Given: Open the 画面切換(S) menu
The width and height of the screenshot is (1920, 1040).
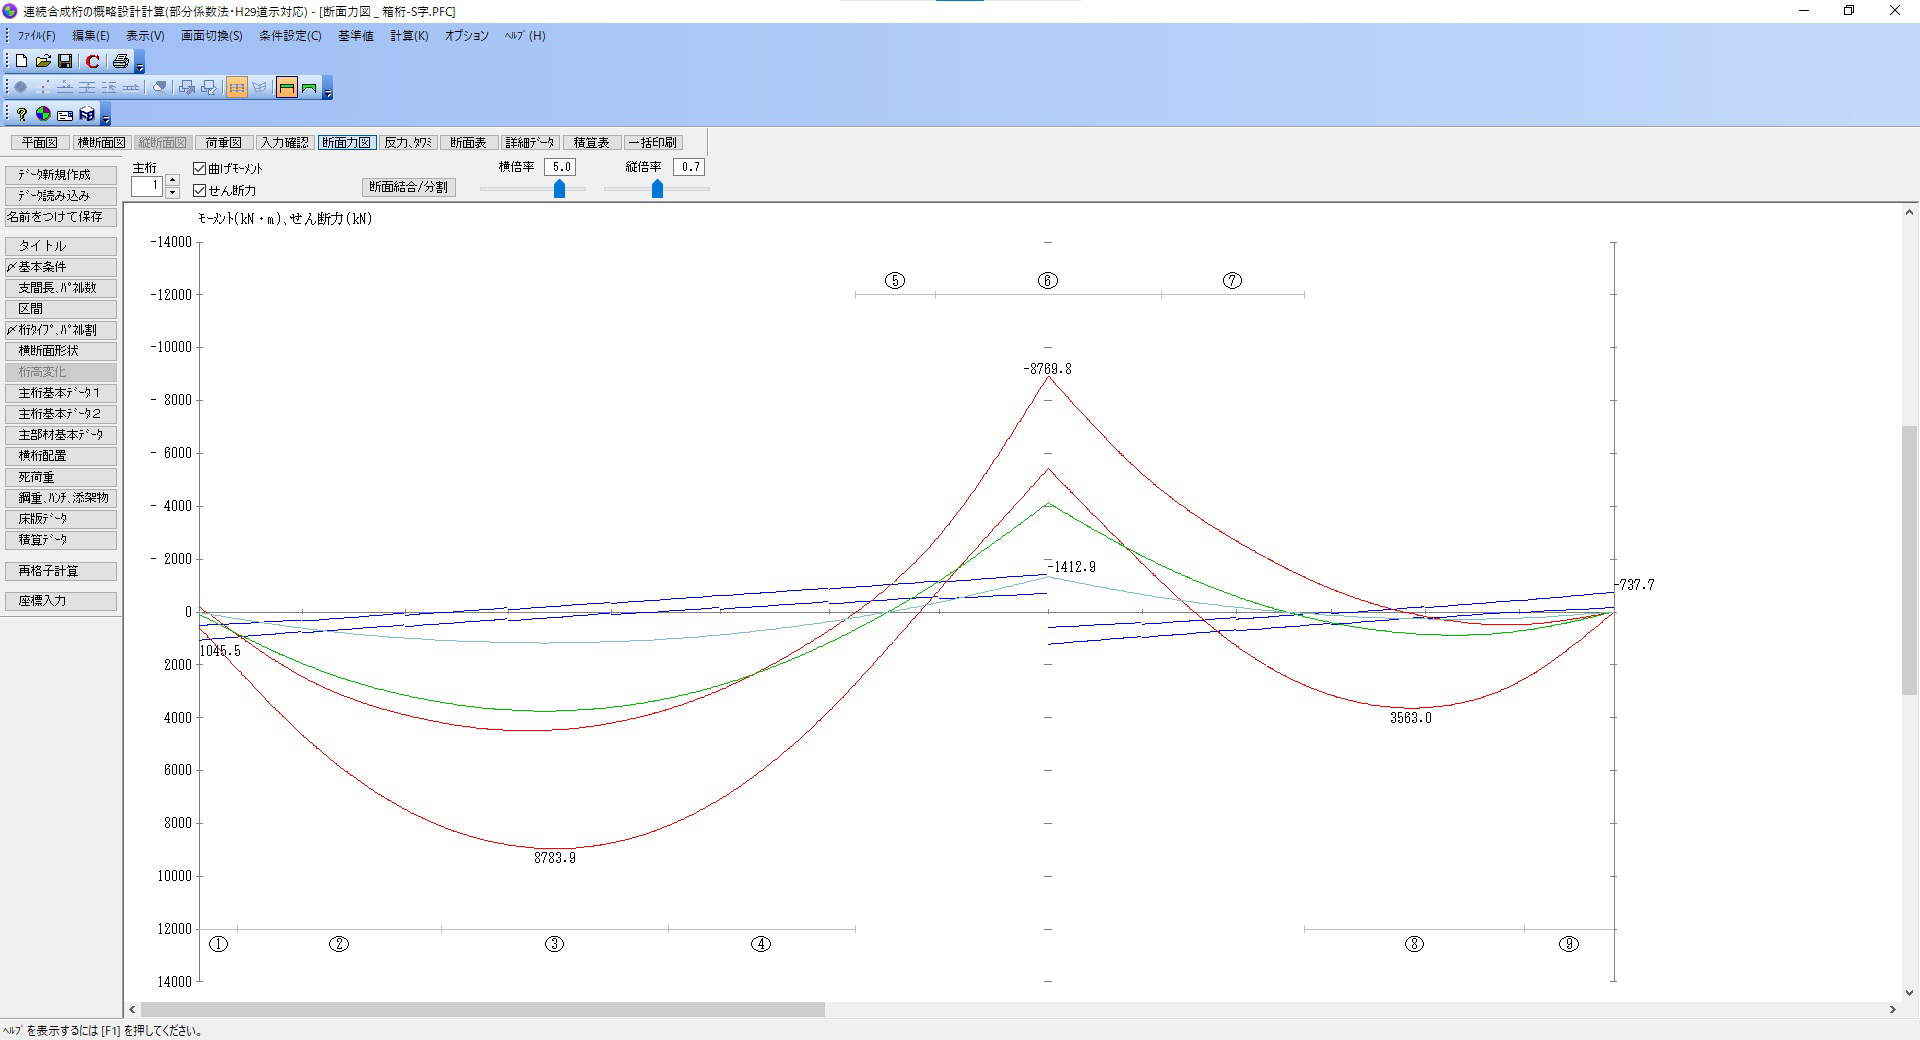Looking at the screenshot, I should 211,35.
